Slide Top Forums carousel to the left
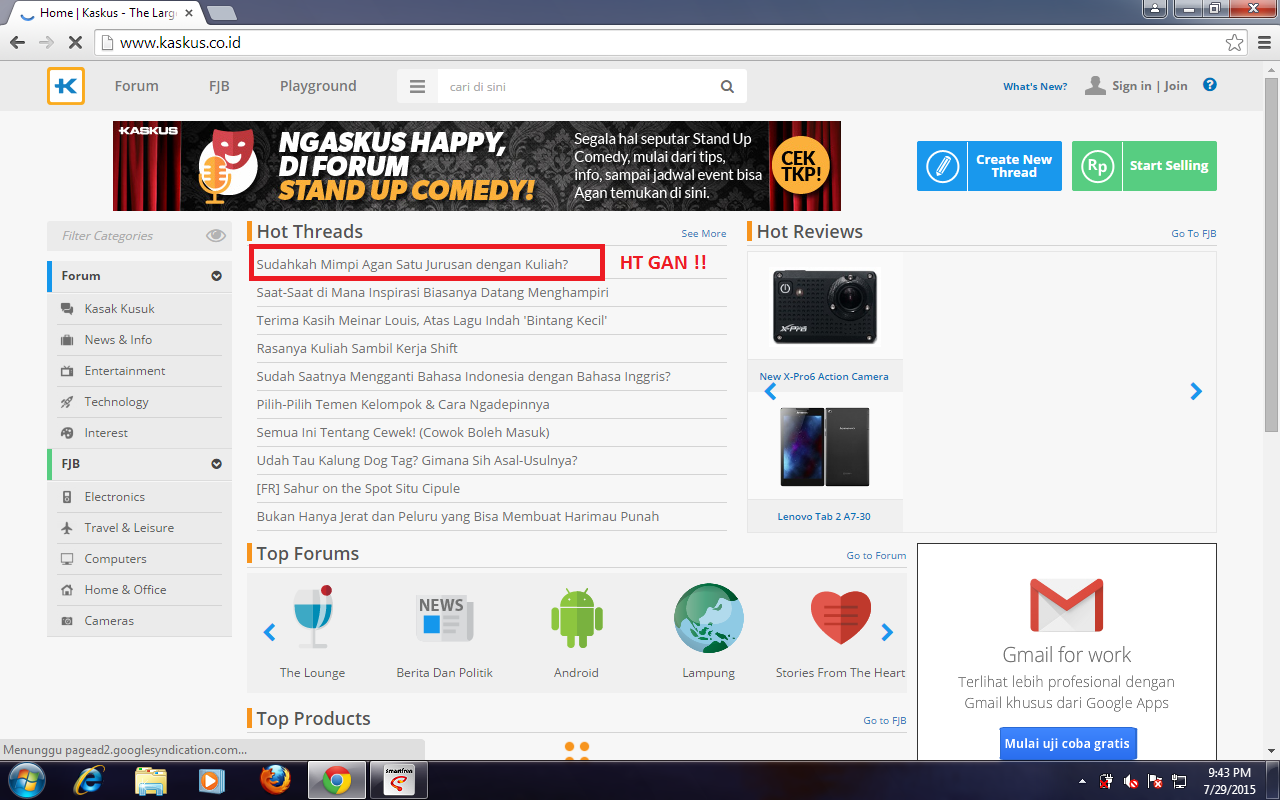The image size is (1280, 800). point(269,632)
